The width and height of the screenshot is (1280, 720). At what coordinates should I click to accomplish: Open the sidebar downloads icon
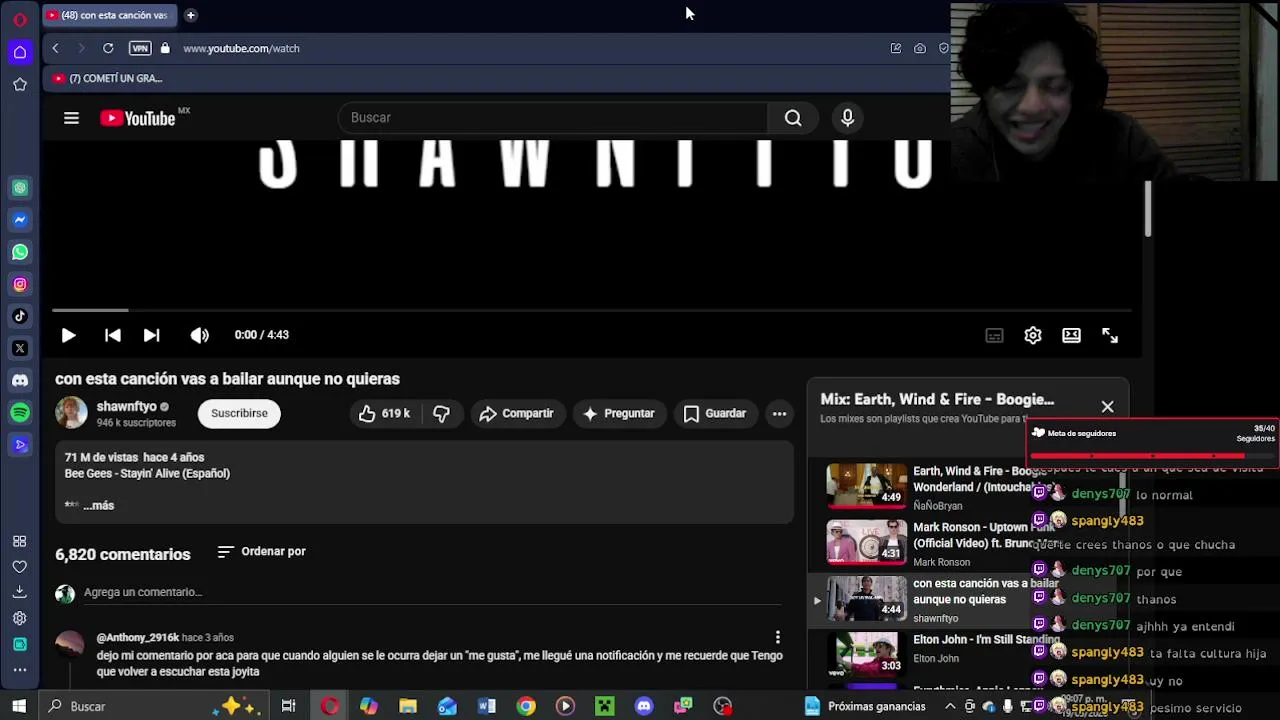tap(20, 592)
